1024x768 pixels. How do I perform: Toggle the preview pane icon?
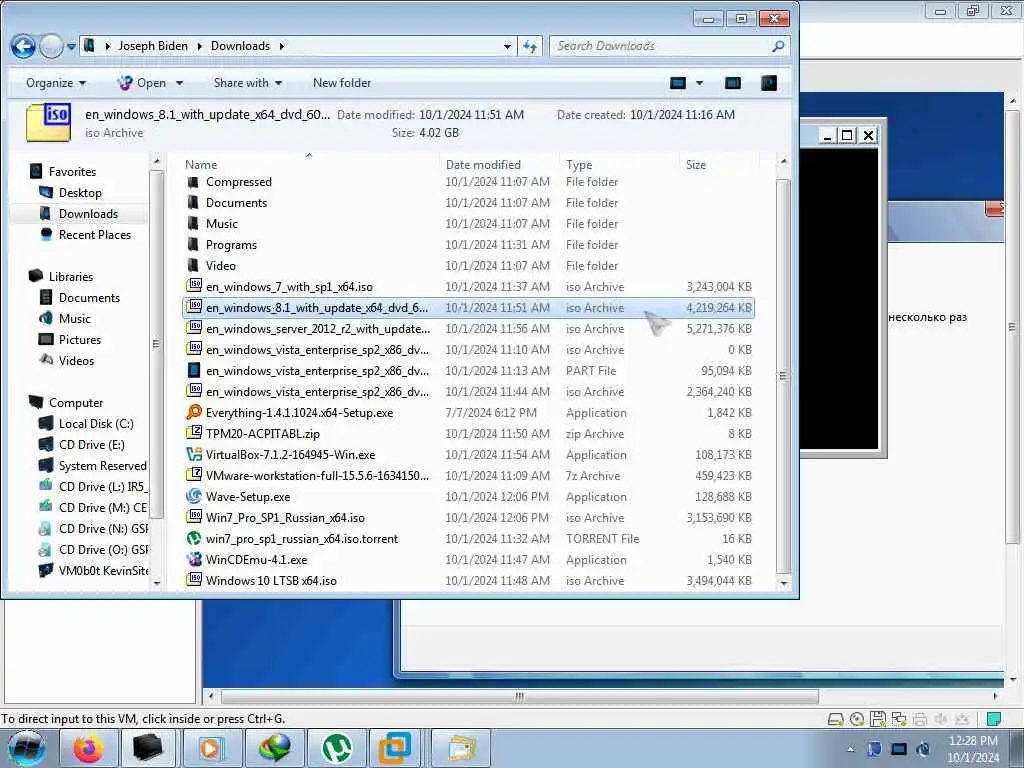(733, 83)
